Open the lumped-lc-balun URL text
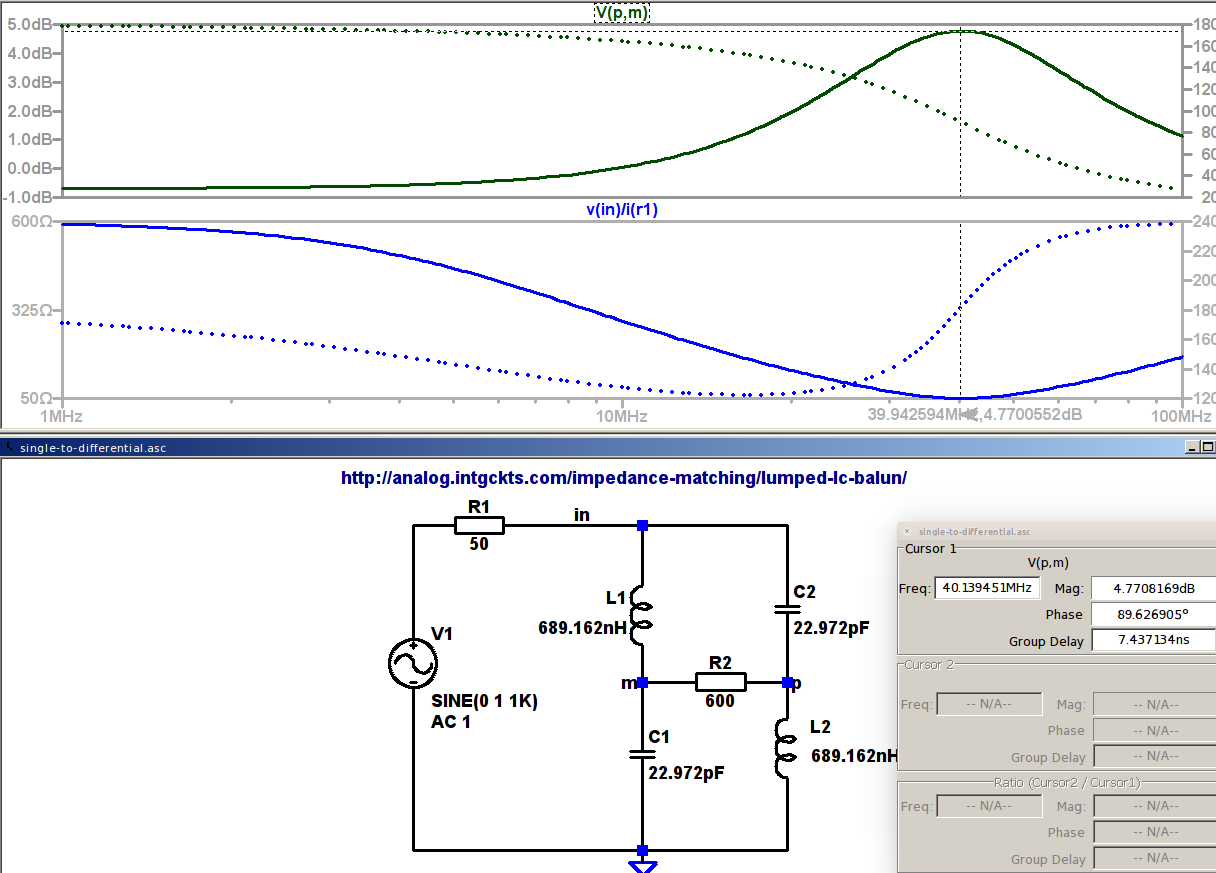 coord(623,478)
